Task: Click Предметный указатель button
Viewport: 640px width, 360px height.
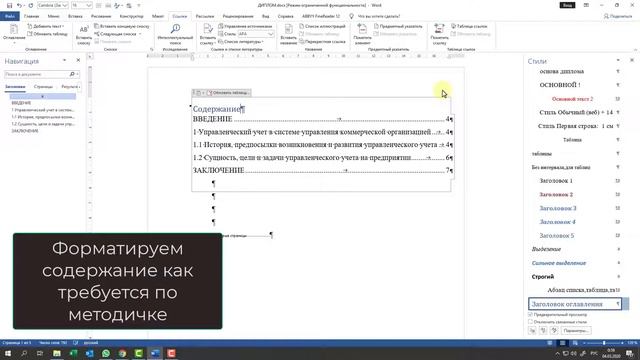Action: coord(398,26)
